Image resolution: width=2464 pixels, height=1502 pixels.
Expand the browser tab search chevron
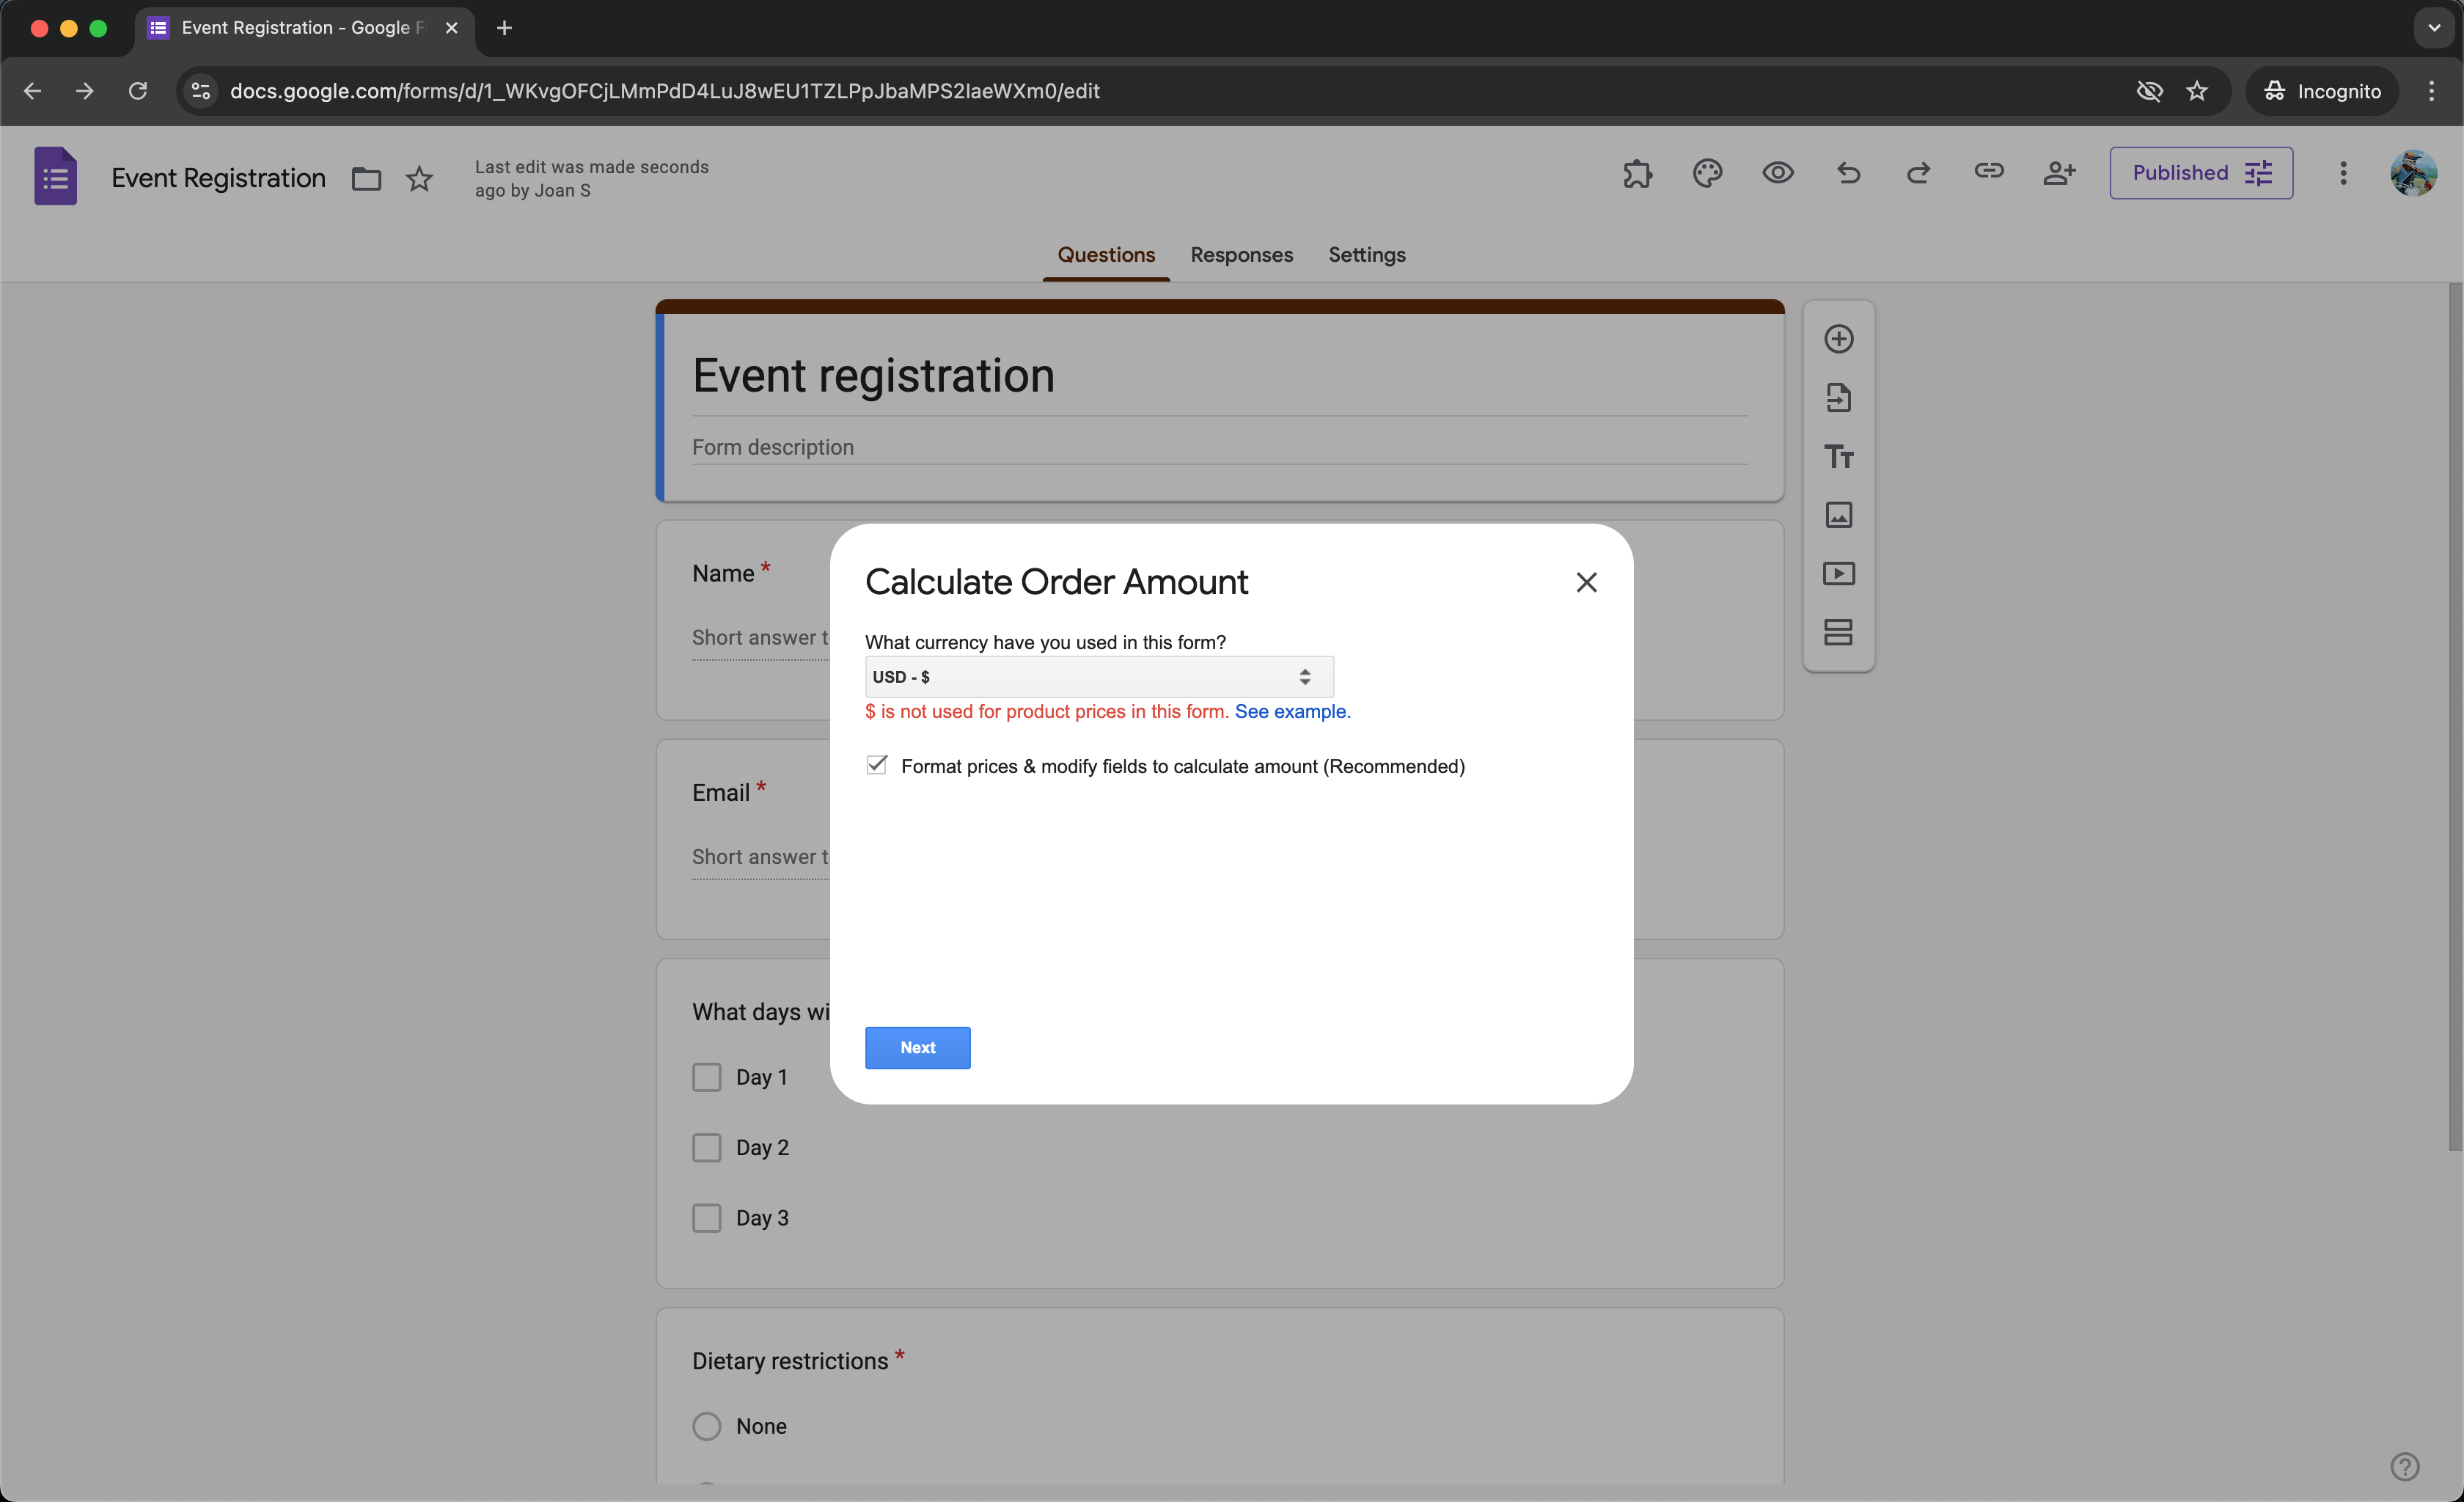point(2433,28)
